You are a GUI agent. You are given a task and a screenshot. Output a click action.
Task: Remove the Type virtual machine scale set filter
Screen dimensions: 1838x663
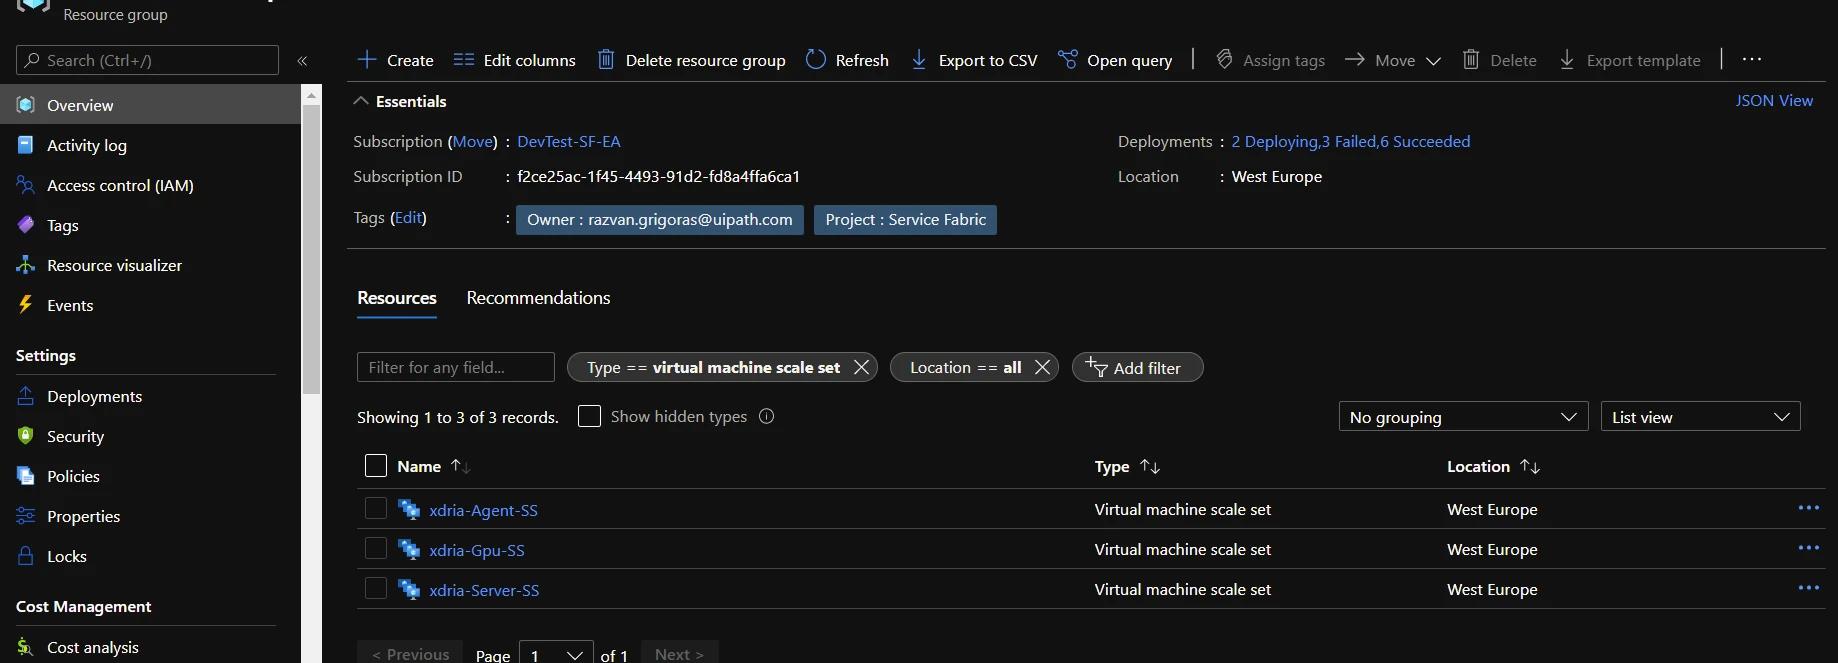click(861, 367)
